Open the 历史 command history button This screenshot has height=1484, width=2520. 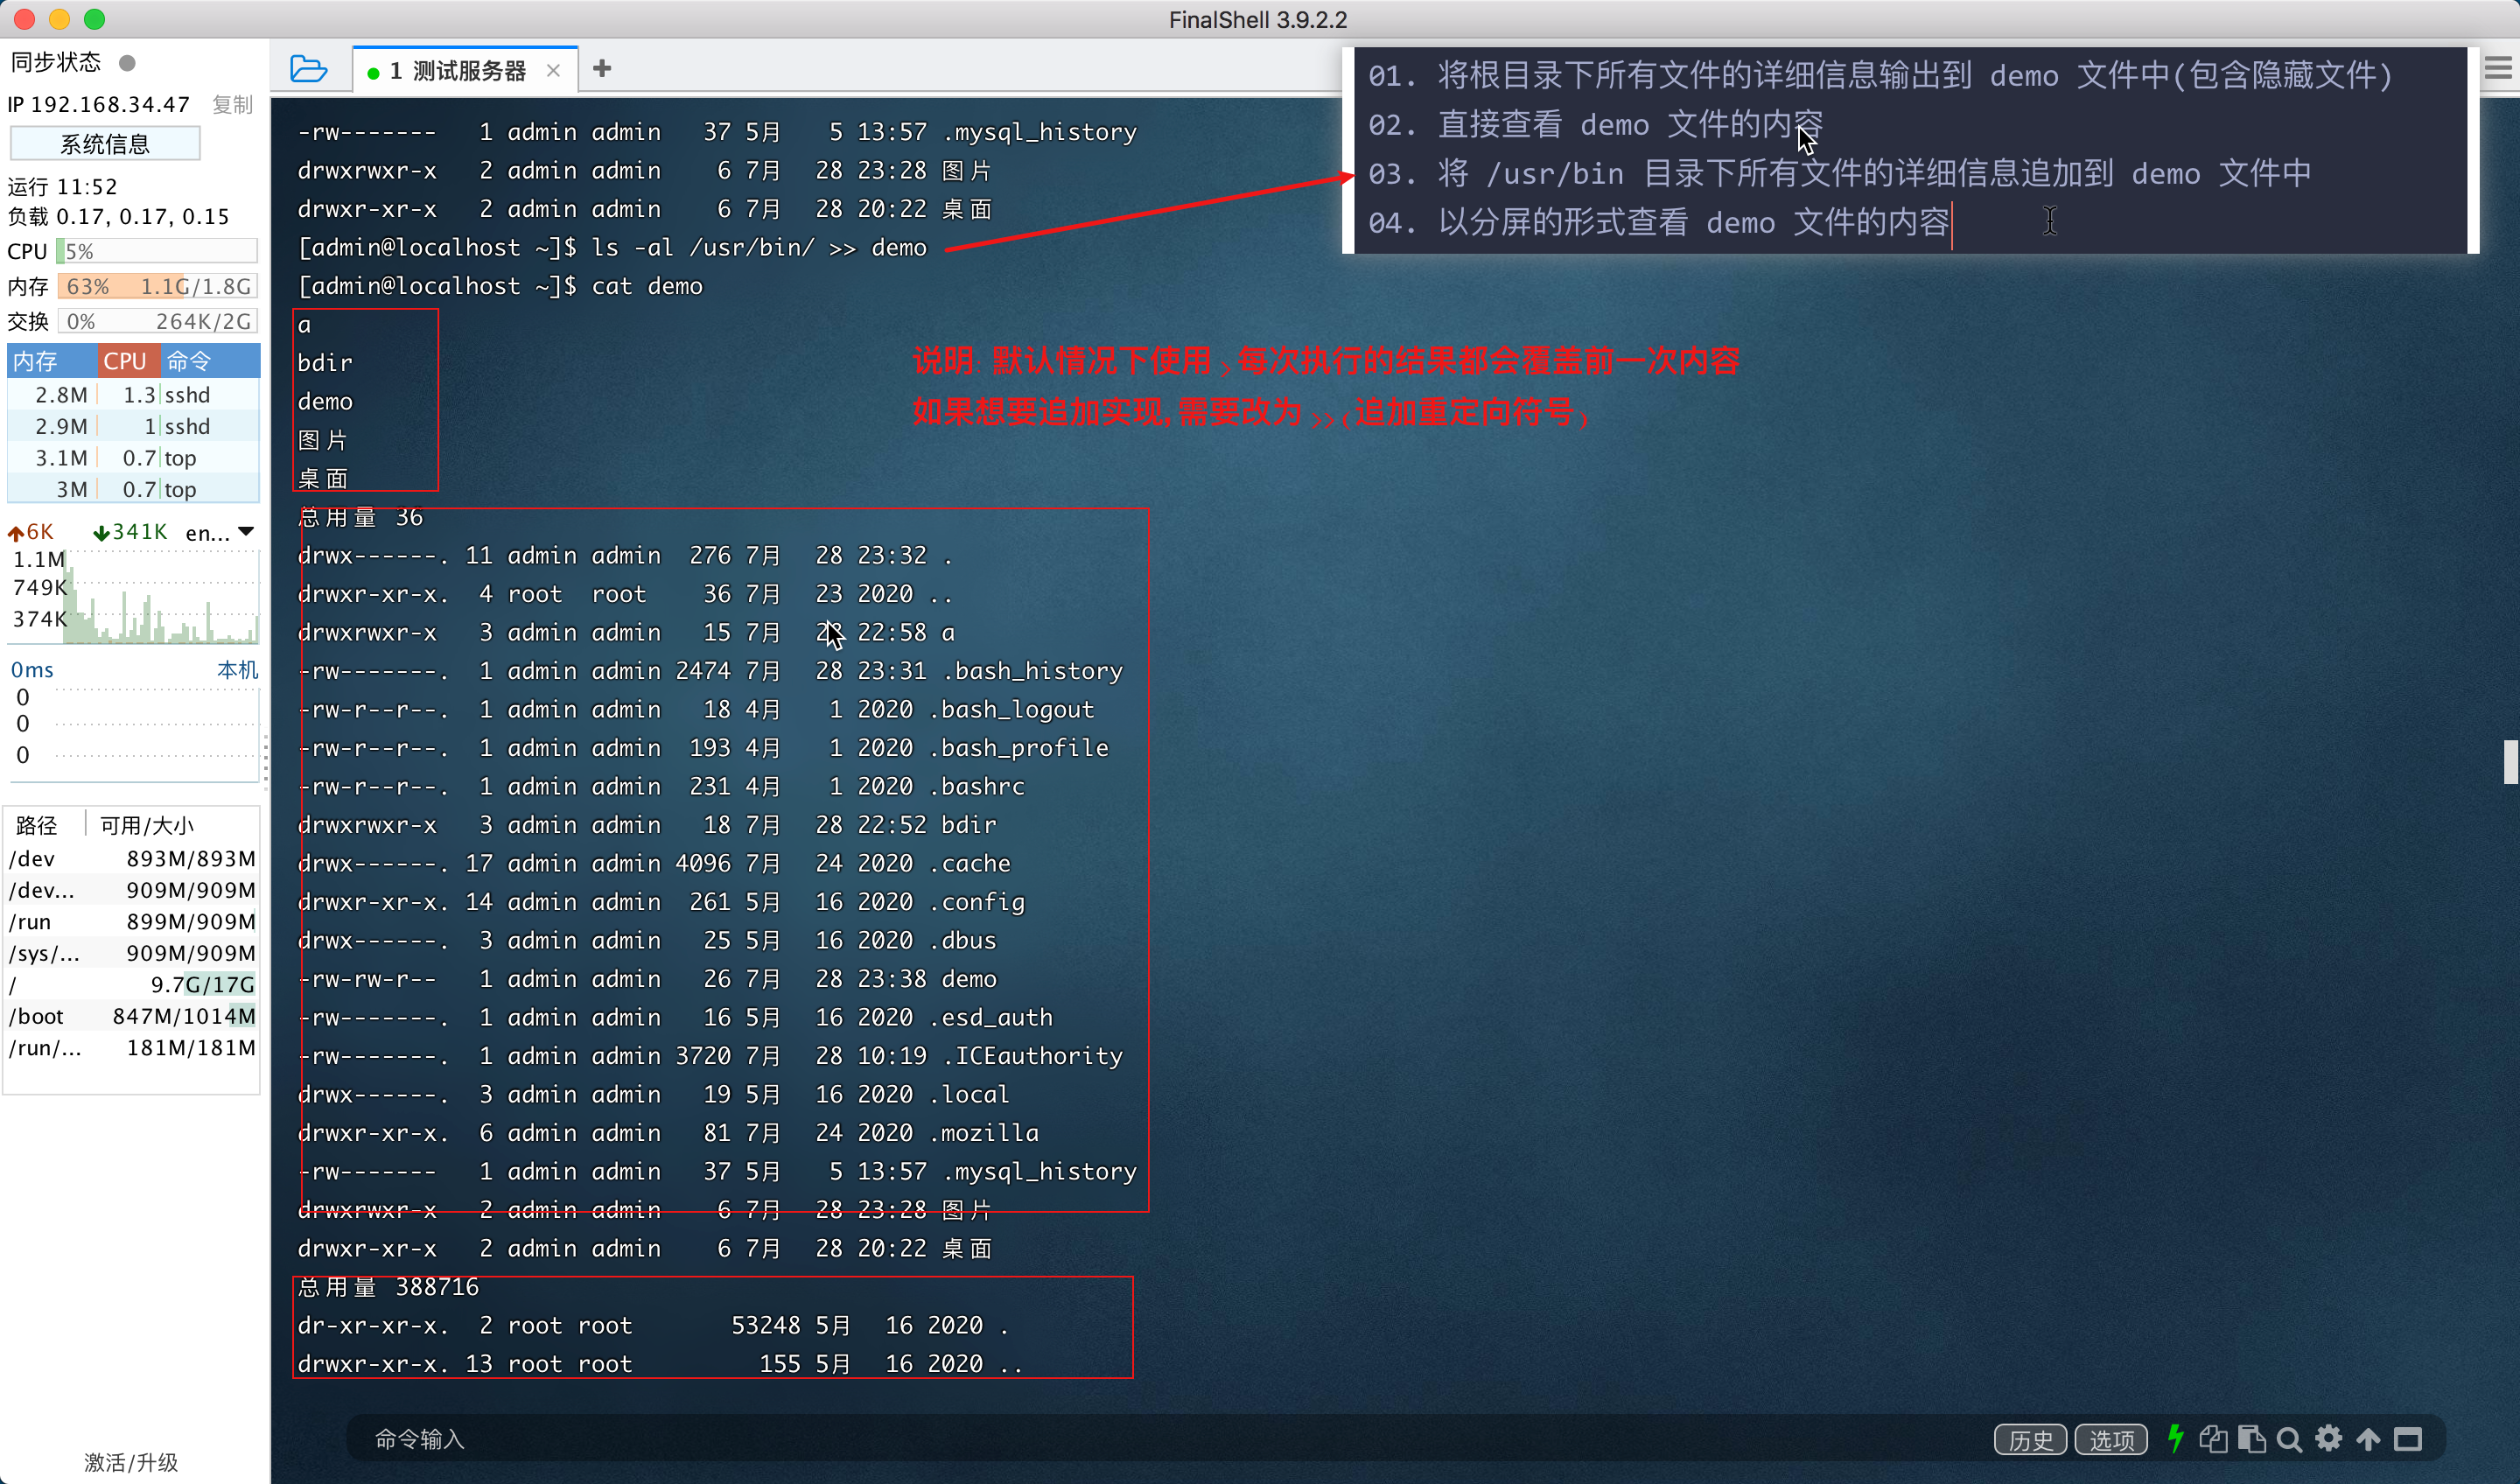tap(2030, 1439)
